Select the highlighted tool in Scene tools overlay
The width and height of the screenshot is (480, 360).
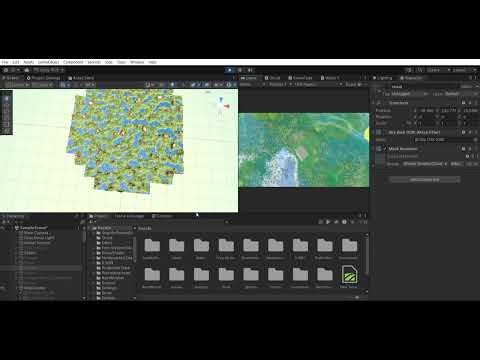pos(7,98)
